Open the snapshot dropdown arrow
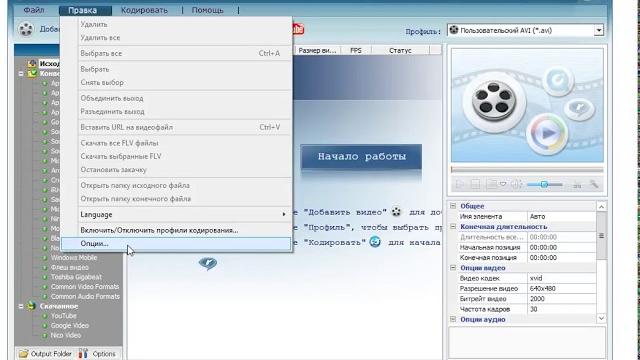The image size is (640, 360). [x=503, y=184]
